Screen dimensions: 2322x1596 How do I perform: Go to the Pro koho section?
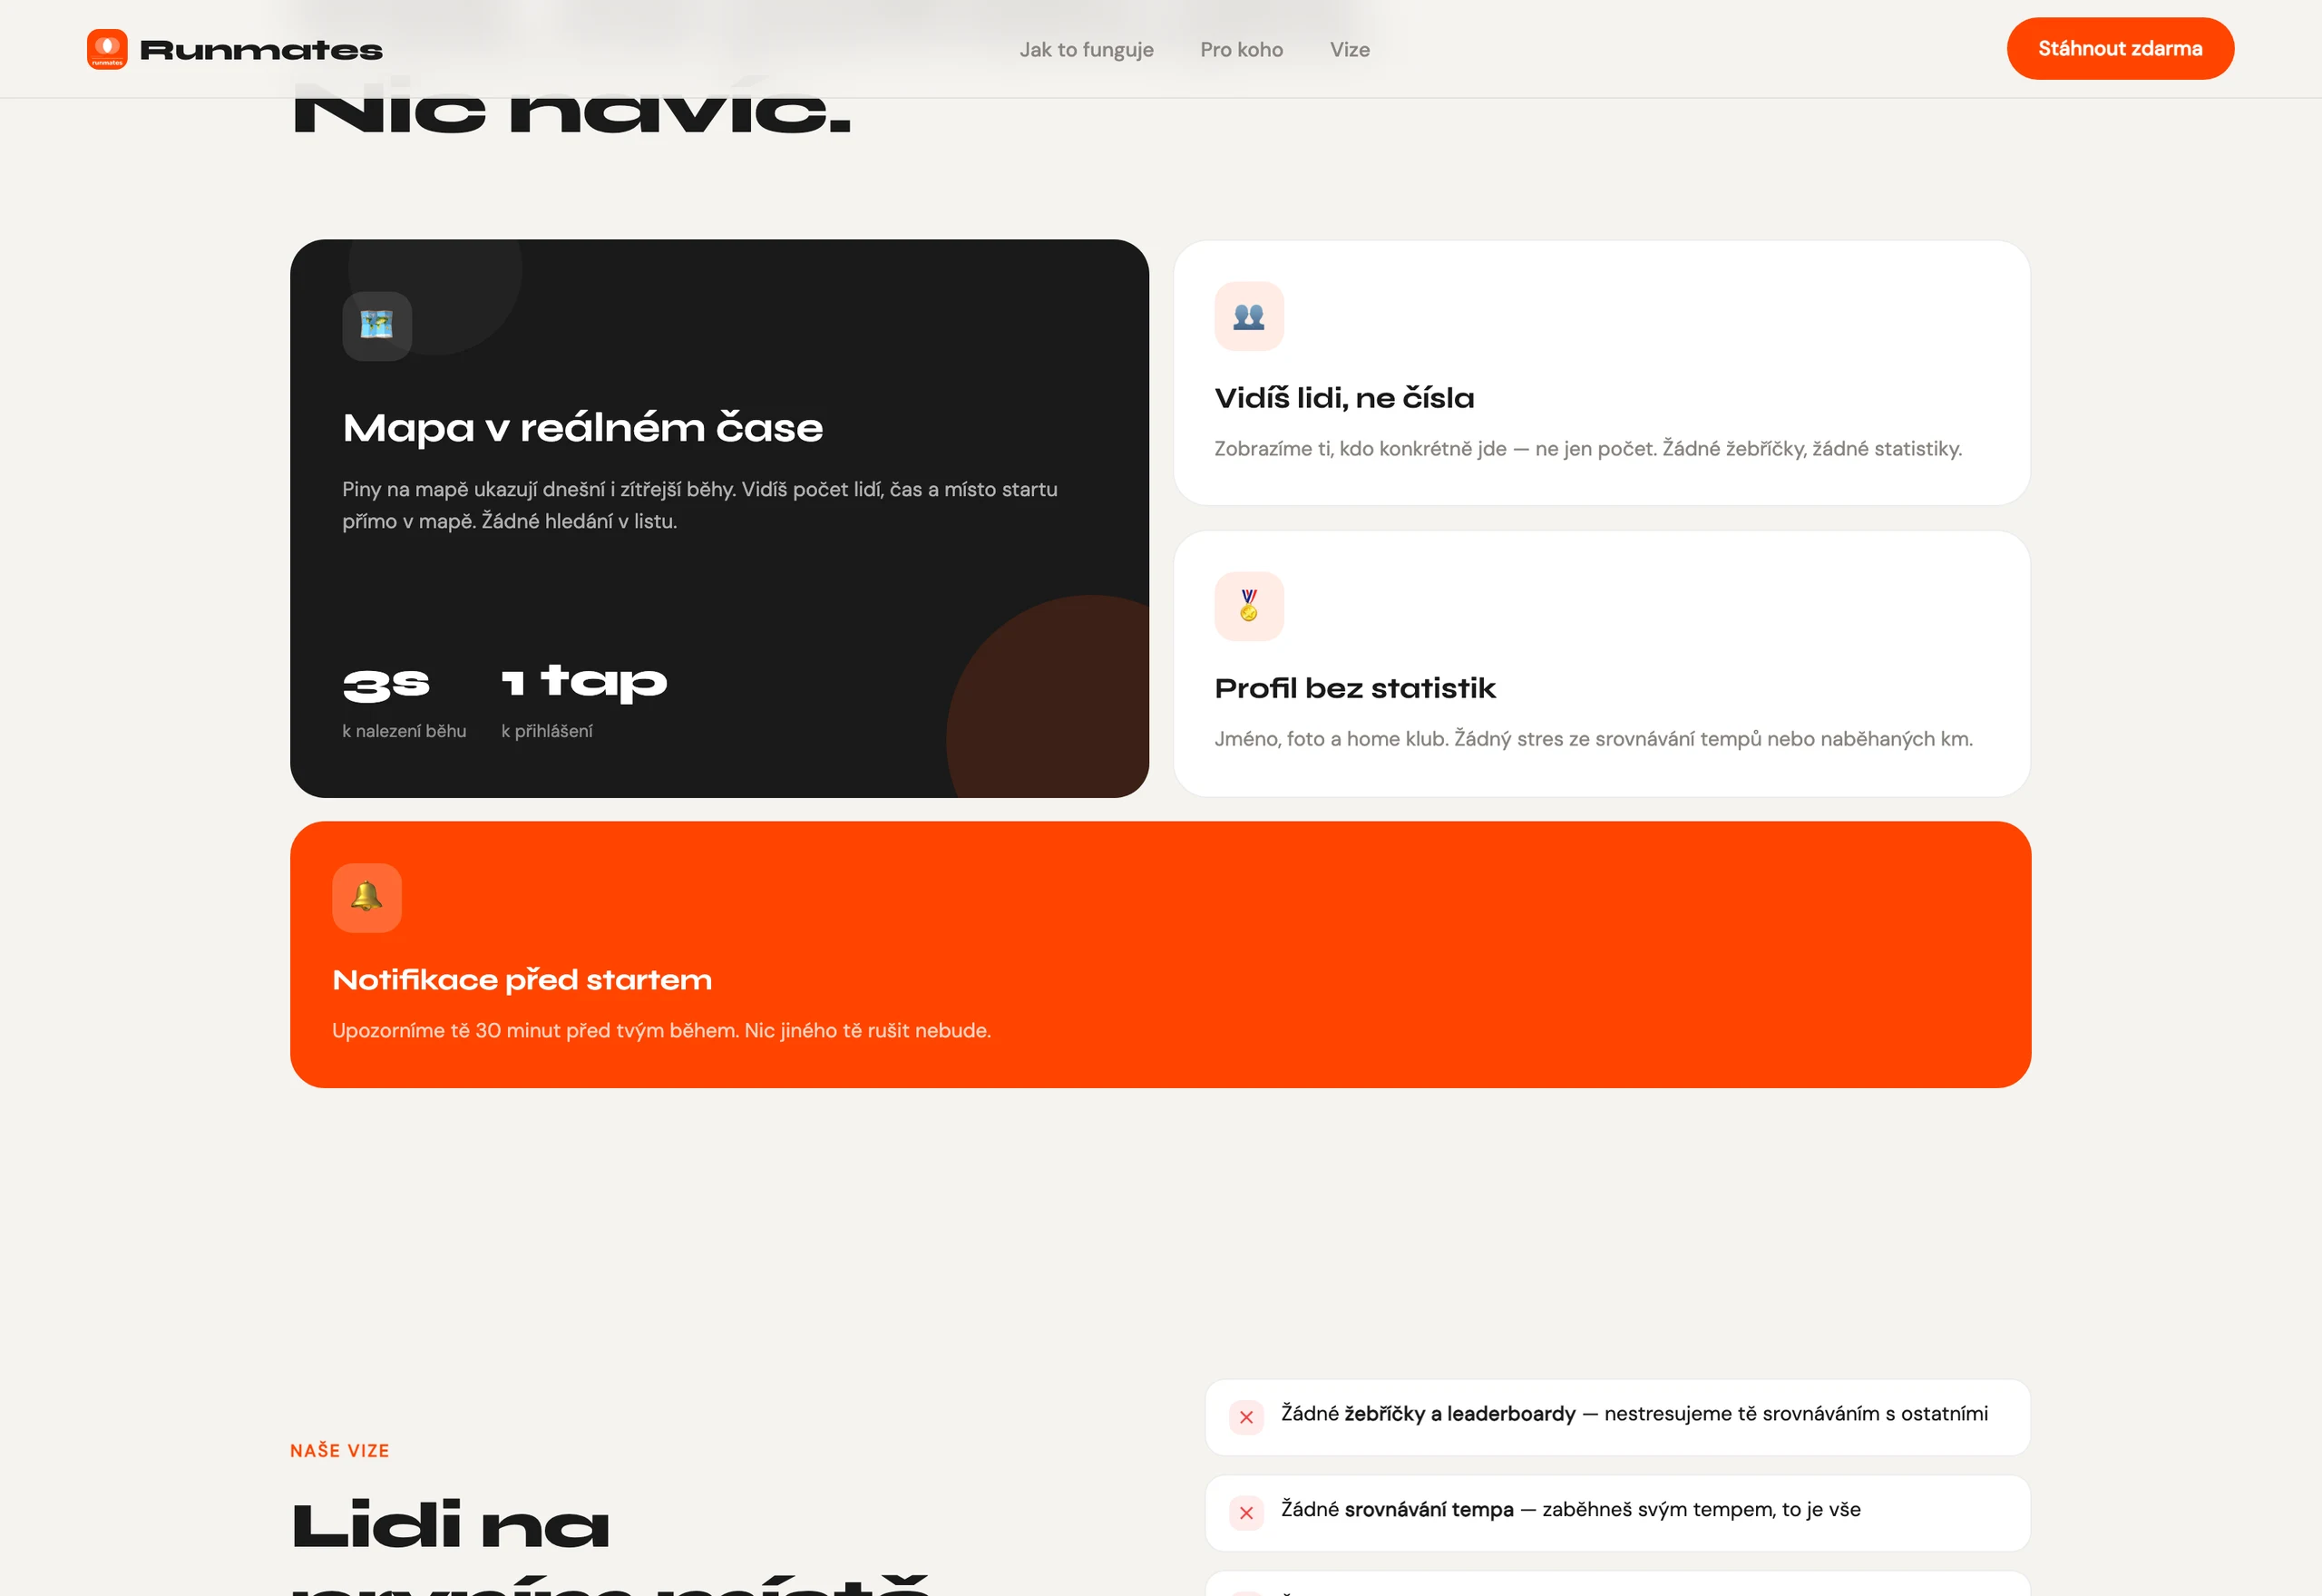pos(1241,49)
